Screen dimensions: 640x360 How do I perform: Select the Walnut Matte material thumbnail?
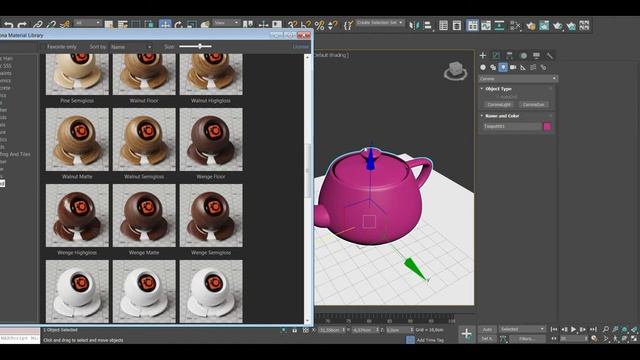point(77,139)
